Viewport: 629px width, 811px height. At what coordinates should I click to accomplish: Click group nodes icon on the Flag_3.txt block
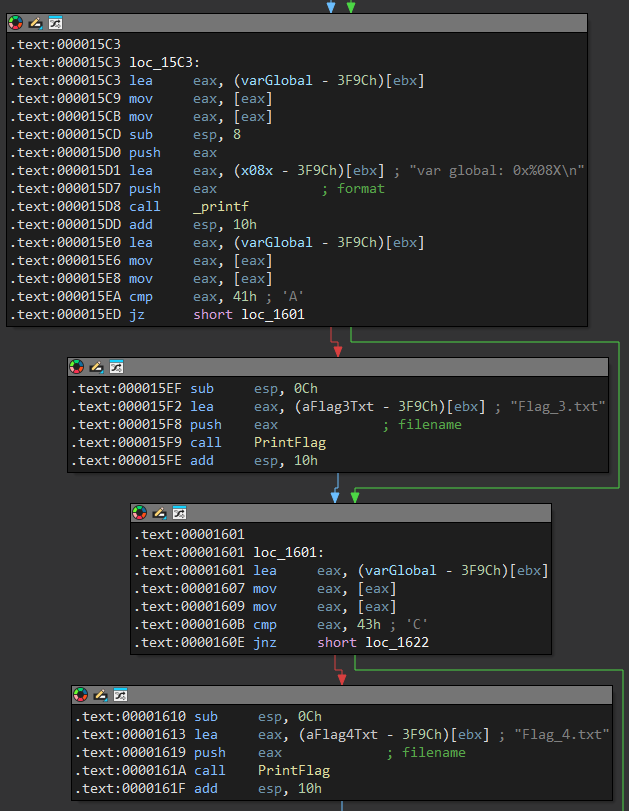117,368
